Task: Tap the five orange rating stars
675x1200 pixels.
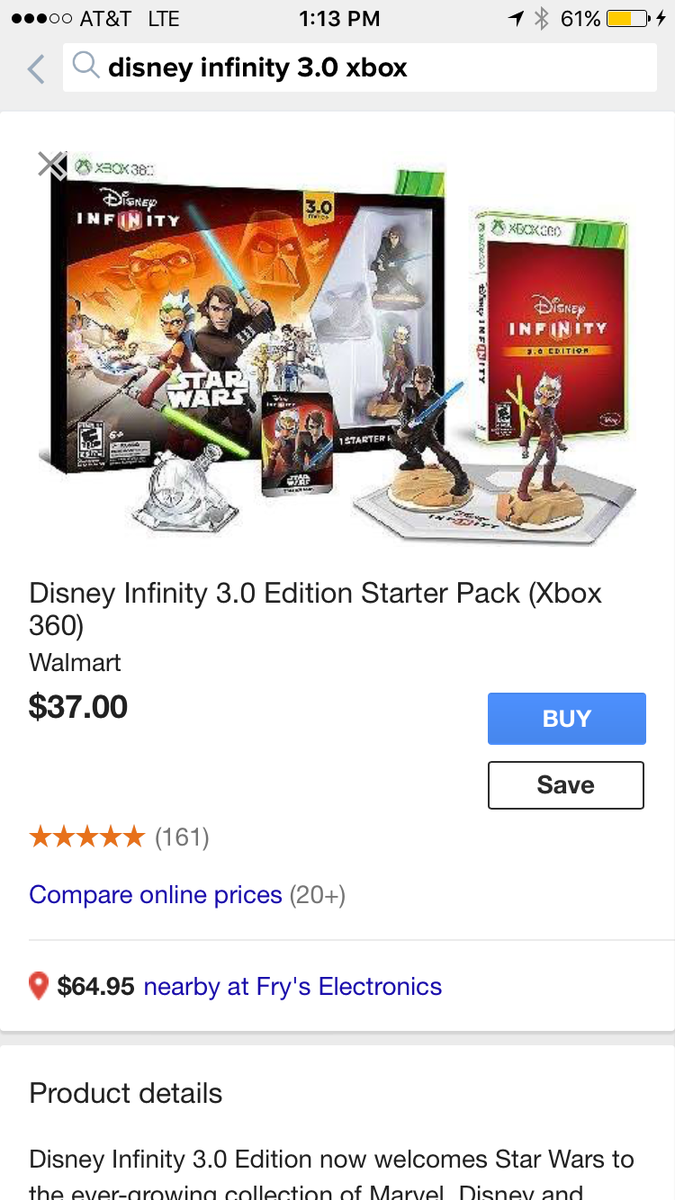Action: (87, 837)
